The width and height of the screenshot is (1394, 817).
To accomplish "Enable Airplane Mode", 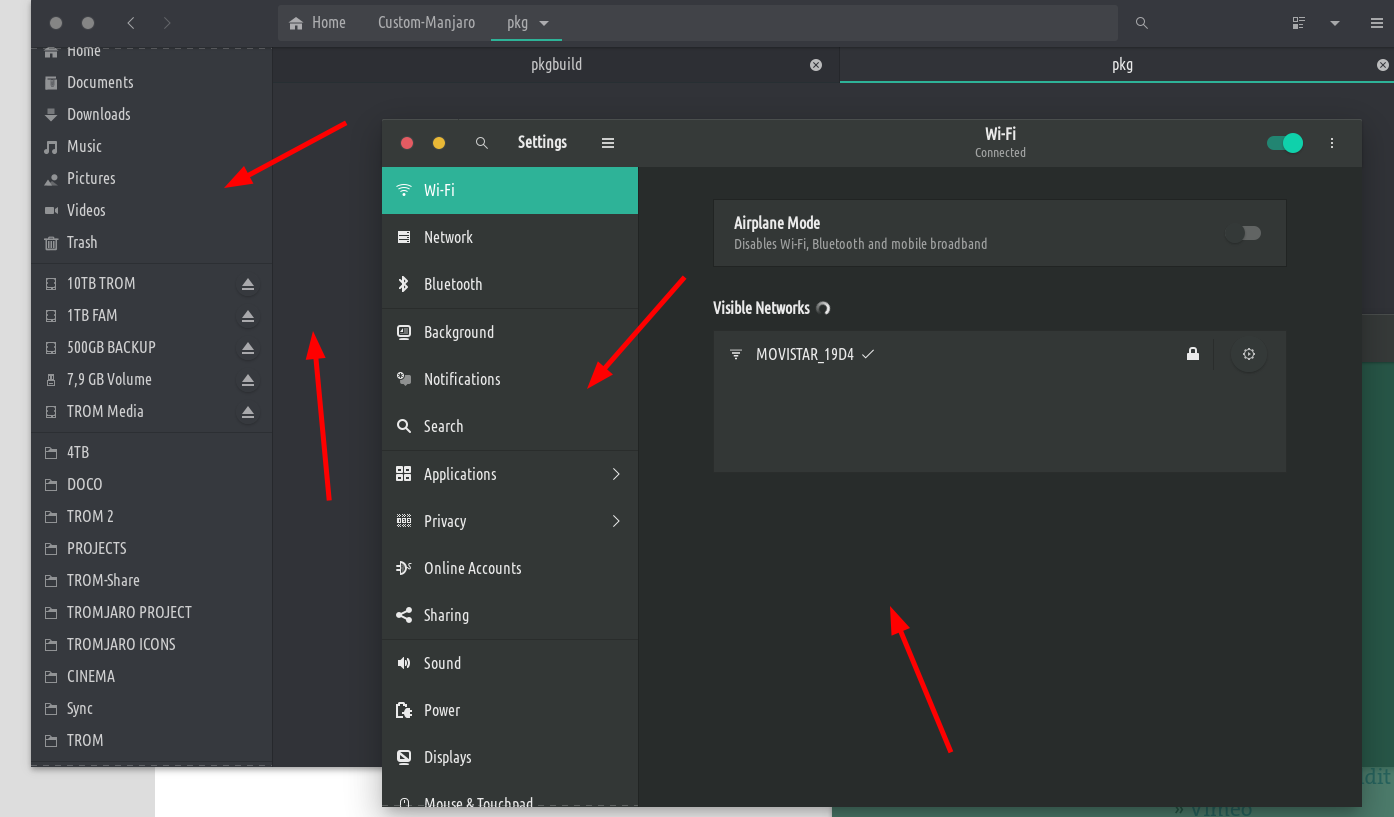I will (x=1243, y=232).
